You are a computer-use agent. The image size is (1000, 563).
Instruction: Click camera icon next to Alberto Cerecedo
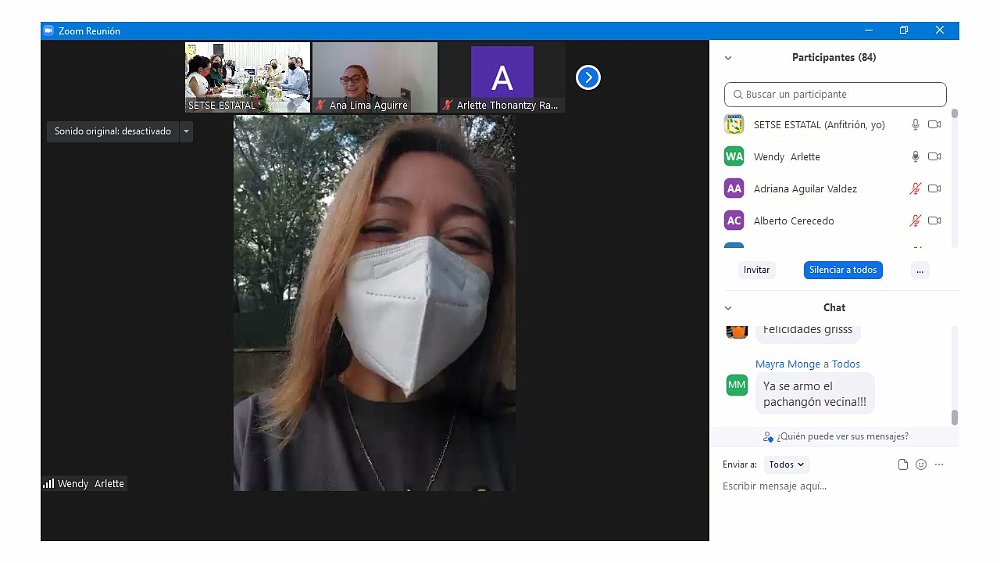934,221
